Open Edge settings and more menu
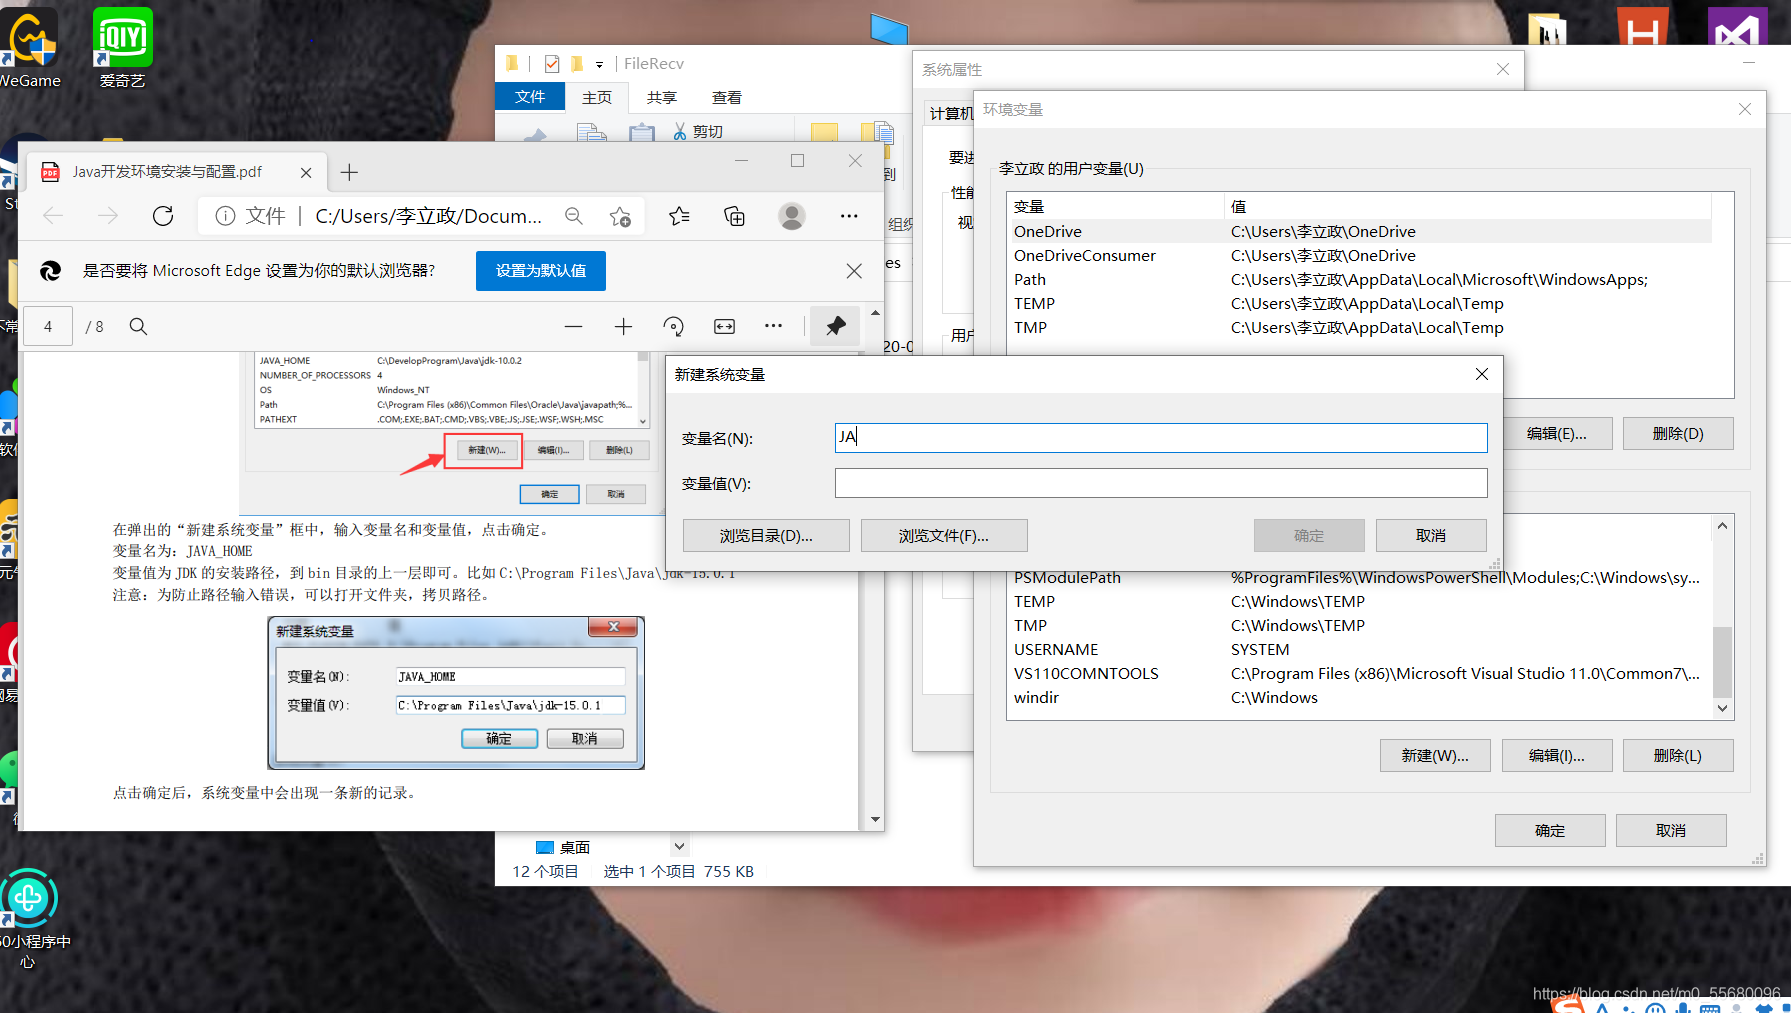Viewport: 1791px width, 1013px height. [x=849, y=216]
